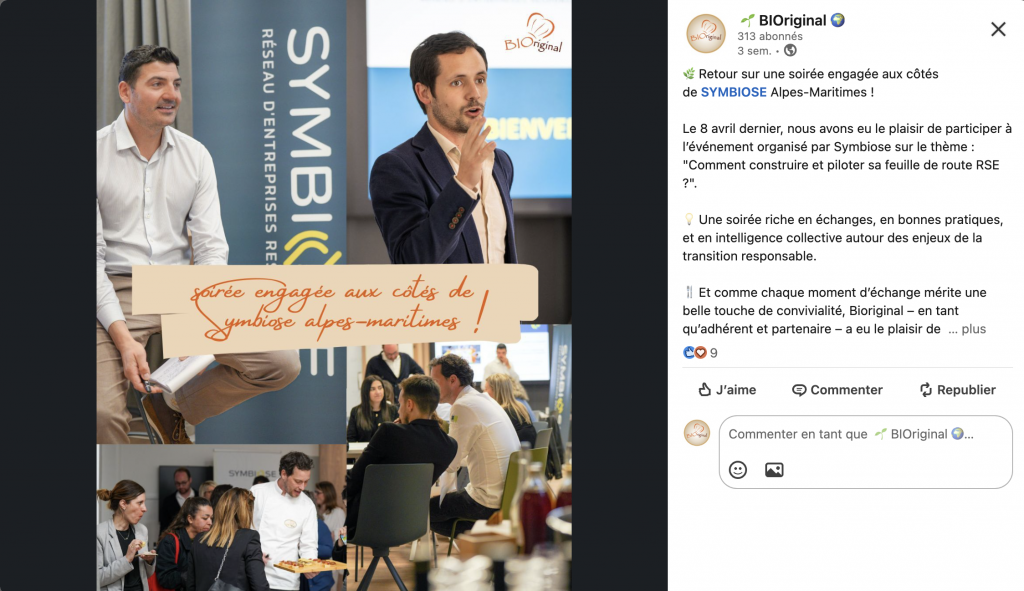Click the globe visibility icon beside 3 sem.
Viewport: 1024px width, 591px height.
(790, 50)
